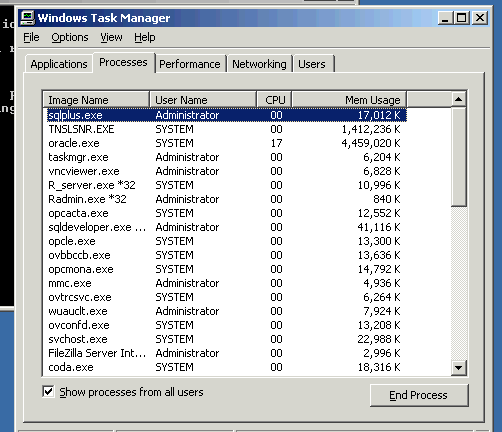Click the scrollbar up arrow
502x432 pixels.
click(x=459, y=99)
